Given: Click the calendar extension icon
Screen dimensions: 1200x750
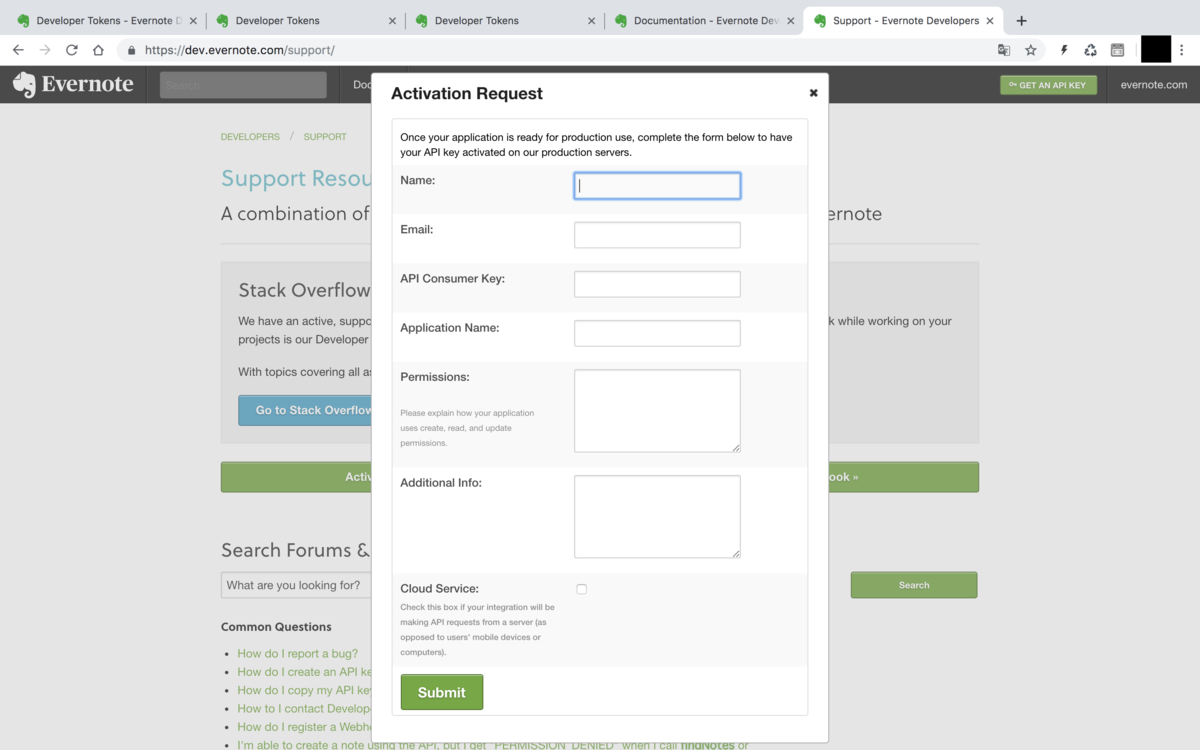Looking at the screenshot, I should [1117, 50].
